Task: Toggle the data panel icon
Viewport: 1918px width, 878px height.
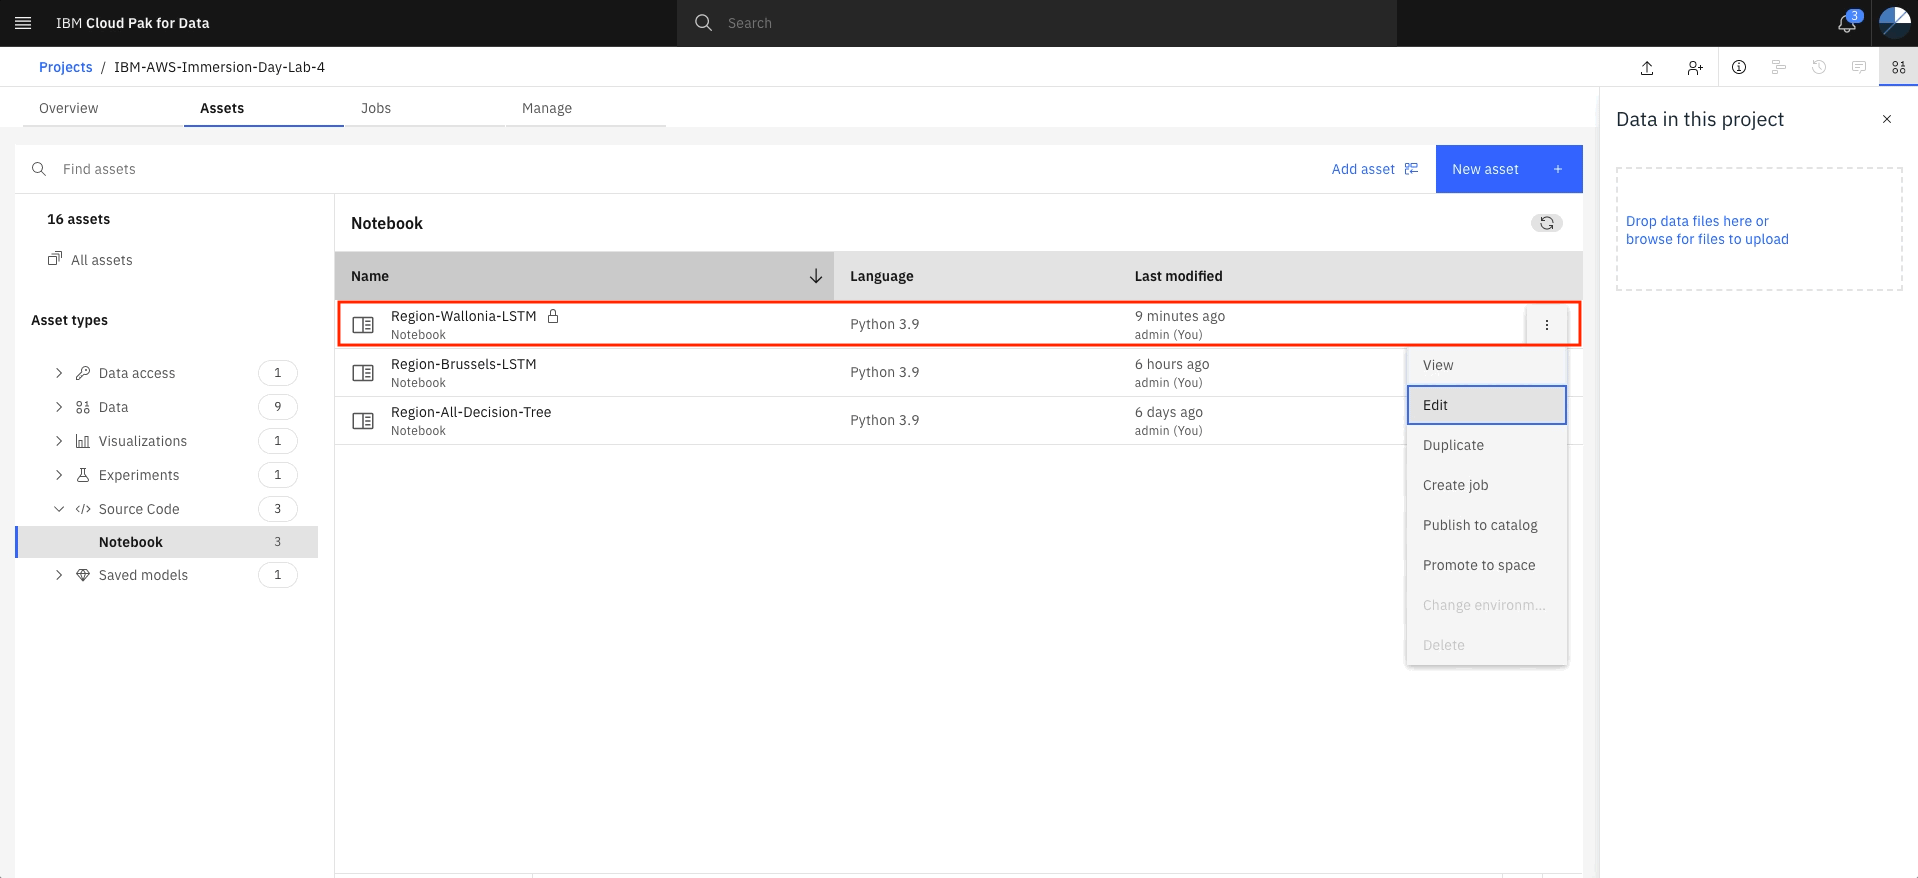Action: click(x=1898, y=67)
